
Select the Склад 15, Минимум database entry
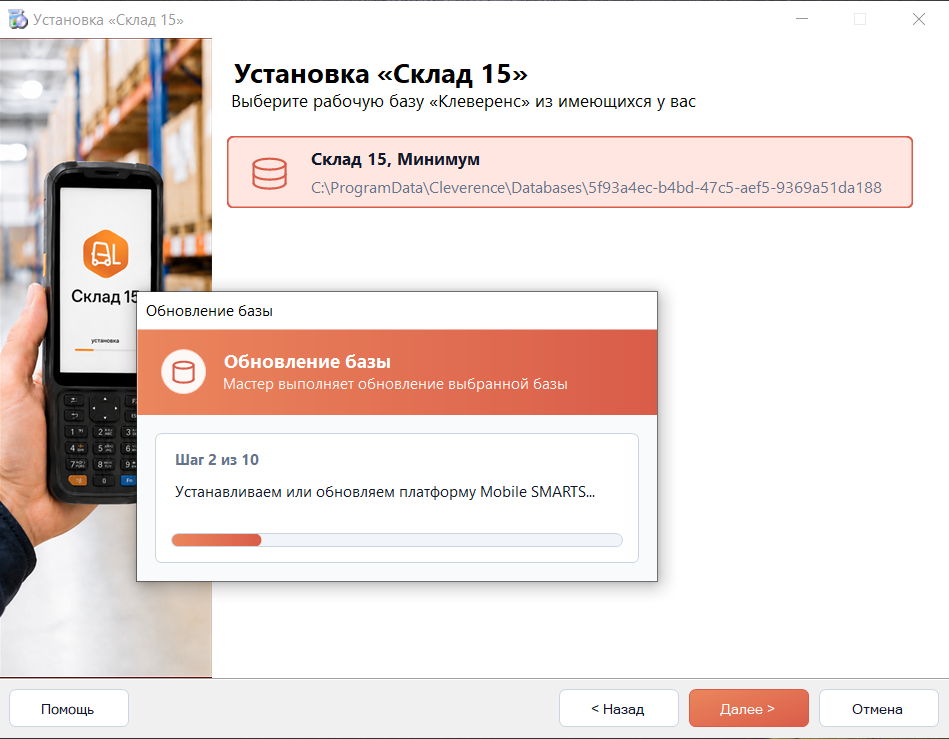pyautogui.click(x=570, y=172)
